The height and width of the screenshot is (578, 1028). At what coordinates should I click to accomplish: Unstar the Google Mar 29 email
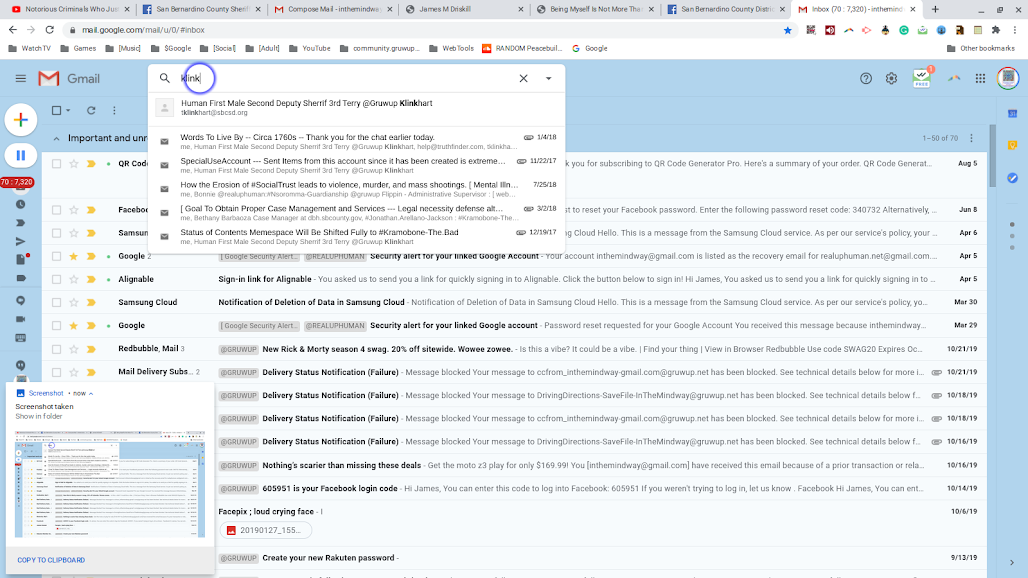73,326
